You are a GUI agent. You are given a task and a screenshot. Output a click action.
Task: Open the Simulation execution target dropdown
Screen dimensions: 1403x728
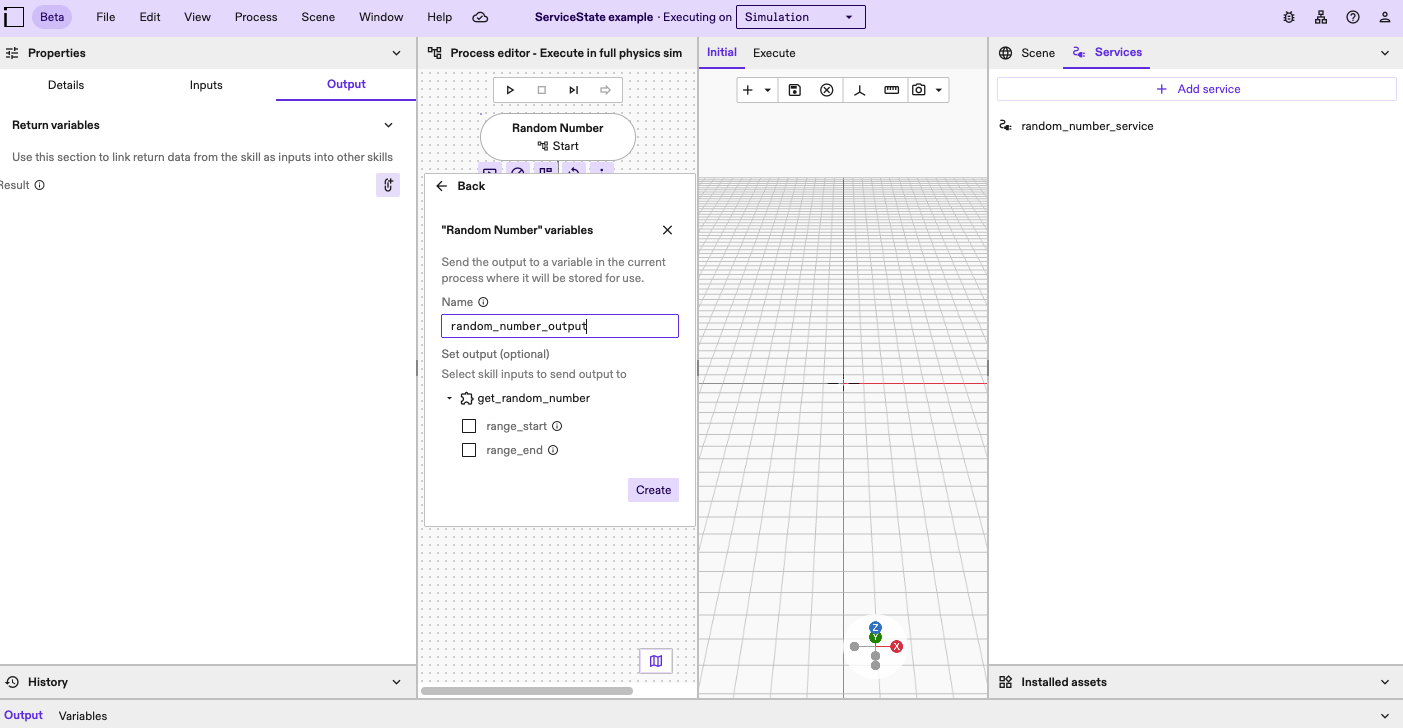(x=800, y=17)
